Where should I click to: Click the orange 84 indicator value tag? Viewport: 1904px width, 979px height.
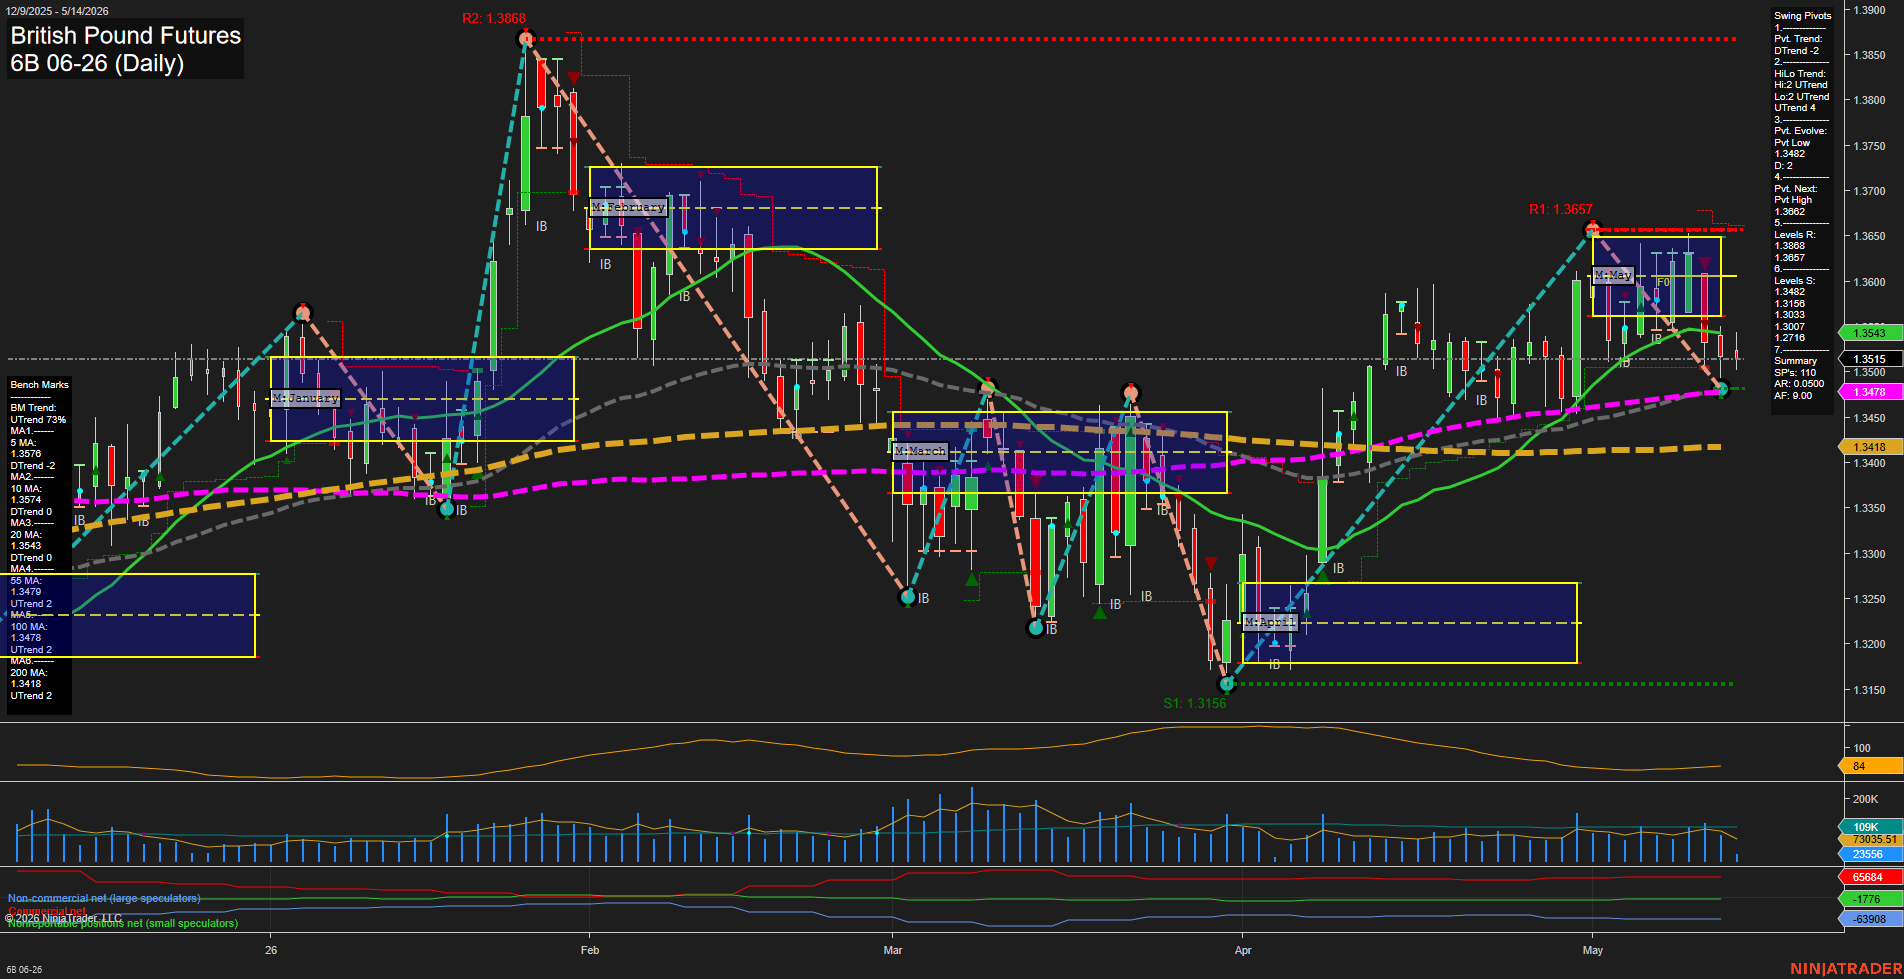point(1870,766)
